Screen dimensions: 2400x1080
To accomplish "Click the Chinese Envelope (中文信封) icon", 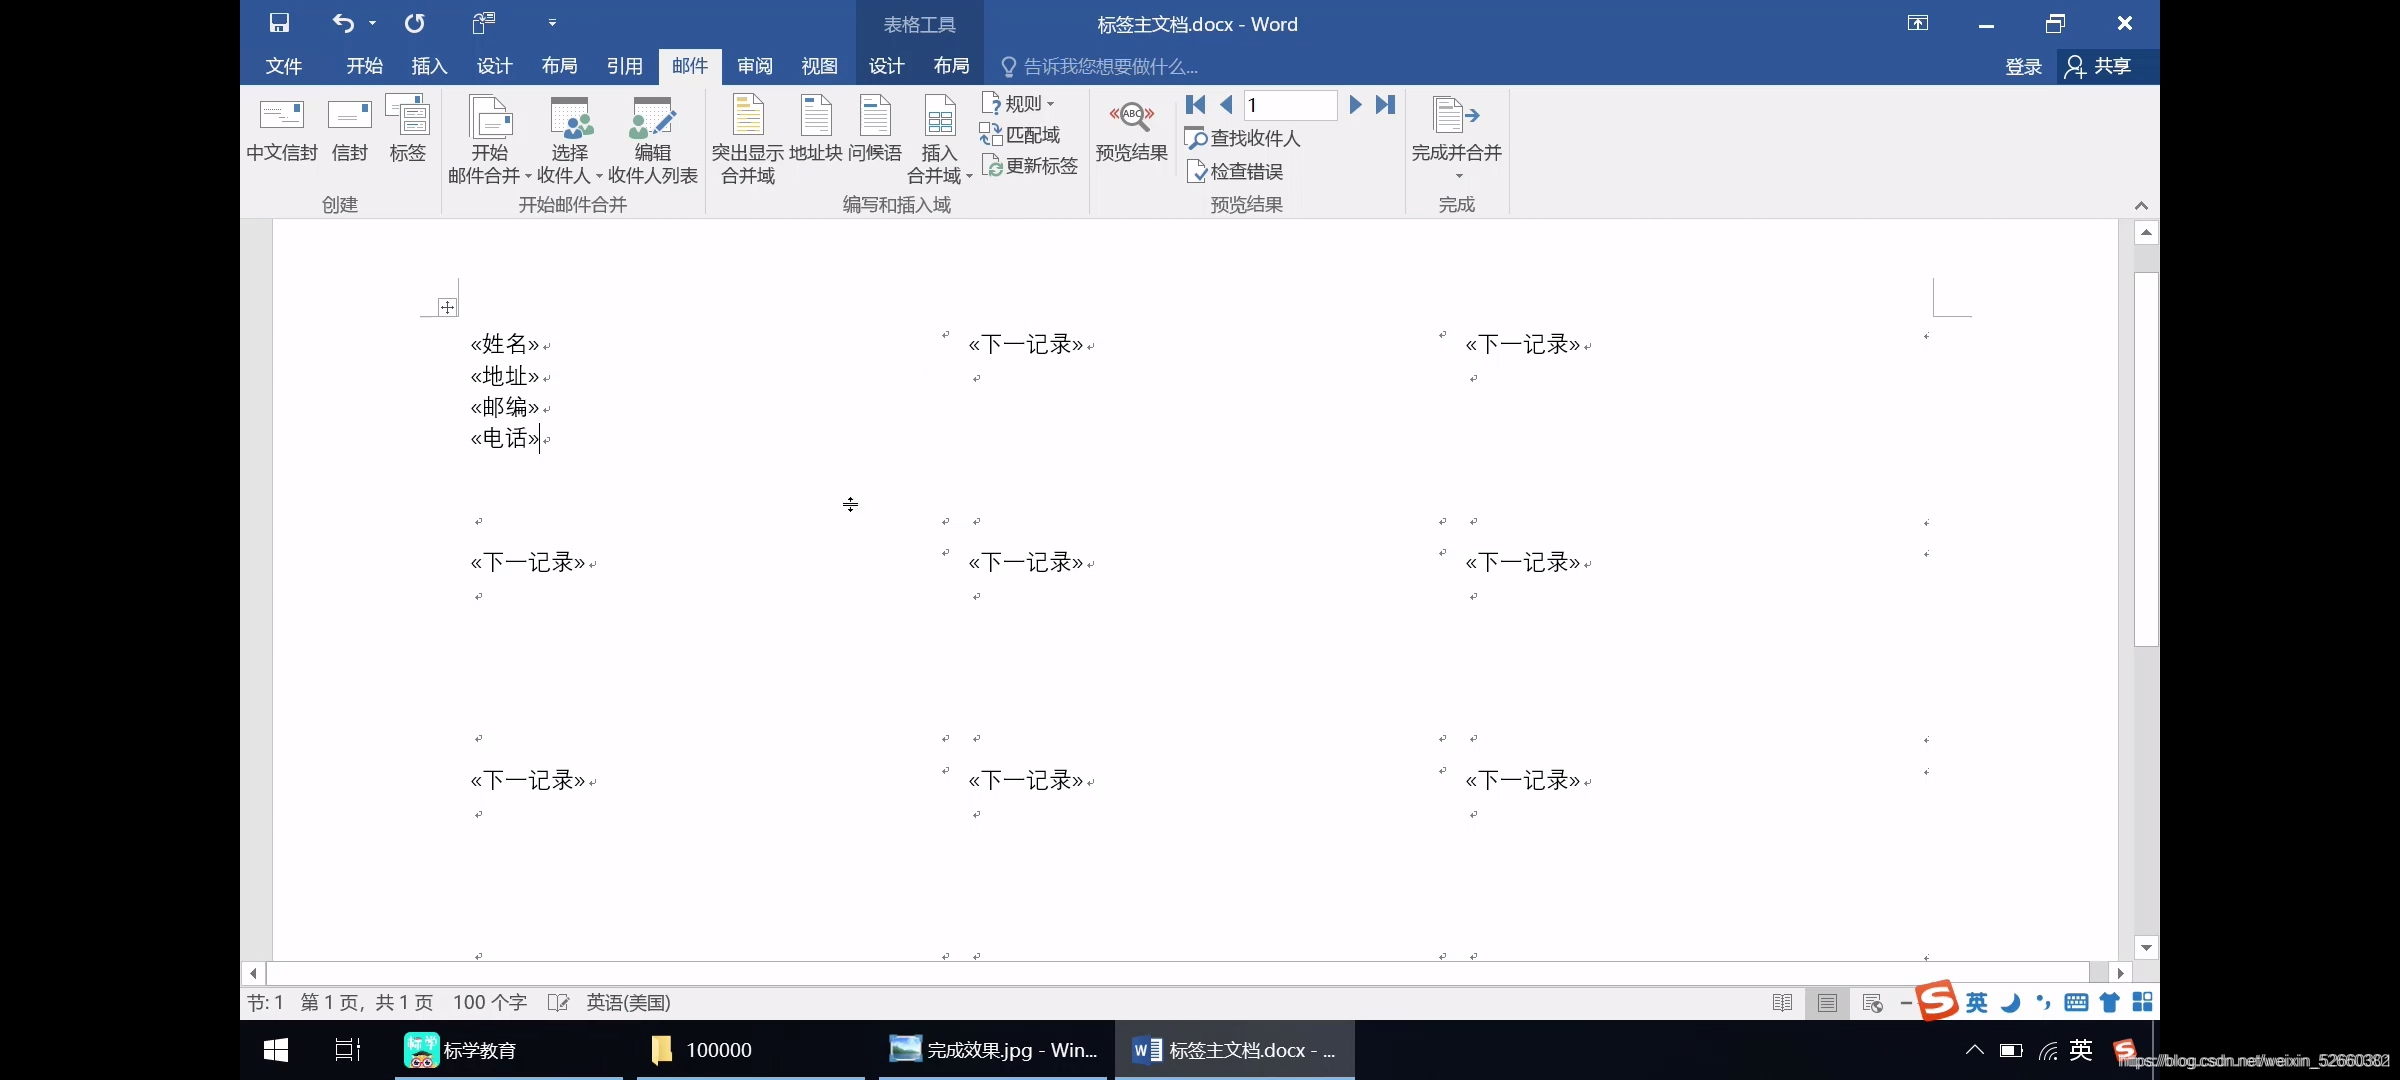I will click(x=281, y=130).
